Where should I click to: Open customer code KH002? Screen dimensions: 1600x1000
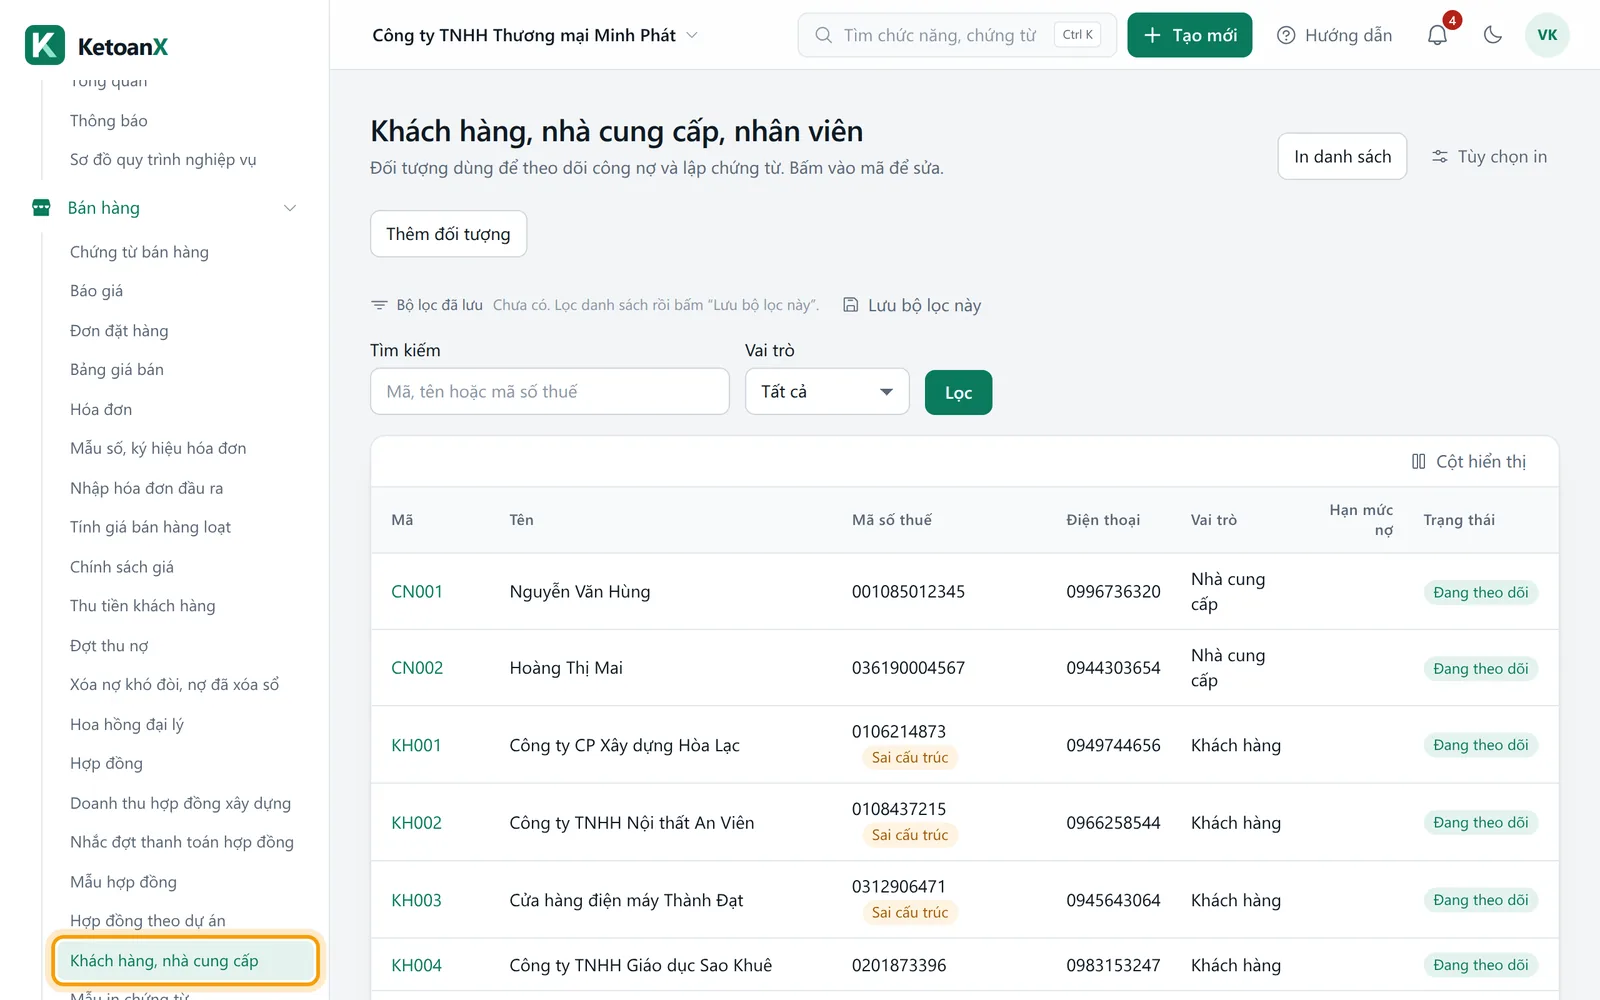pyautogui.click(x=416, y=823)
